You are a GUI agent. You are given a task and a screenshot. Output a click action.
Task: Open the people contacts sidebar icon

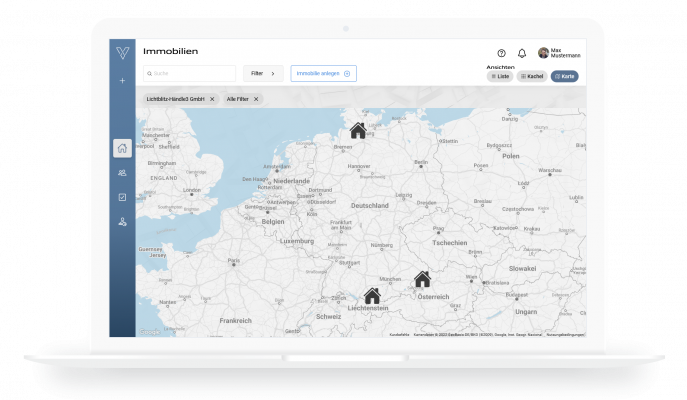pos(122,173)
